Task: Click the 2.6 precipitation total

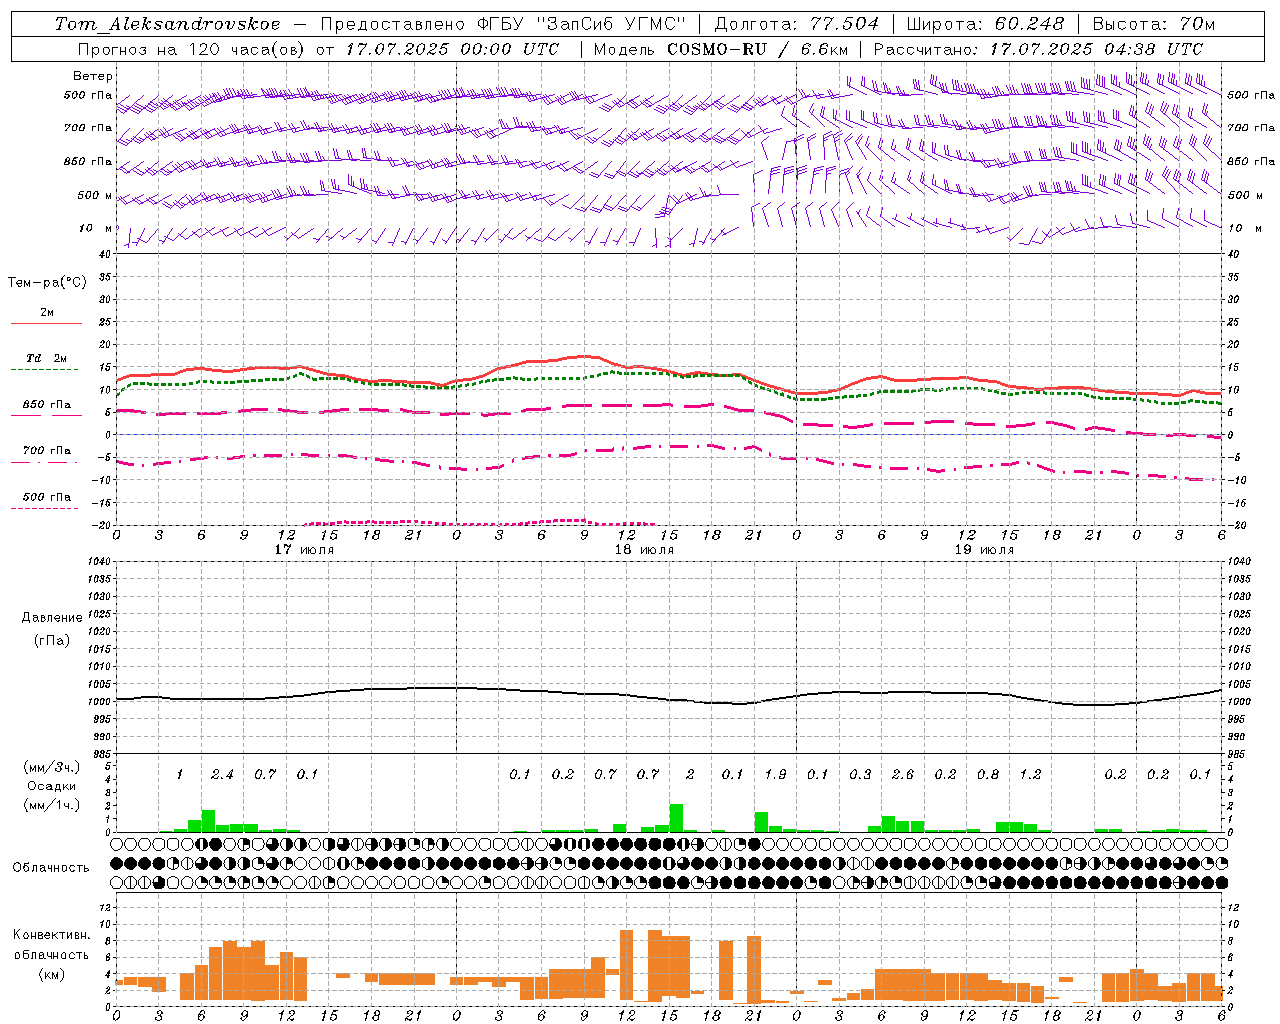Action: tap(902, 774)
